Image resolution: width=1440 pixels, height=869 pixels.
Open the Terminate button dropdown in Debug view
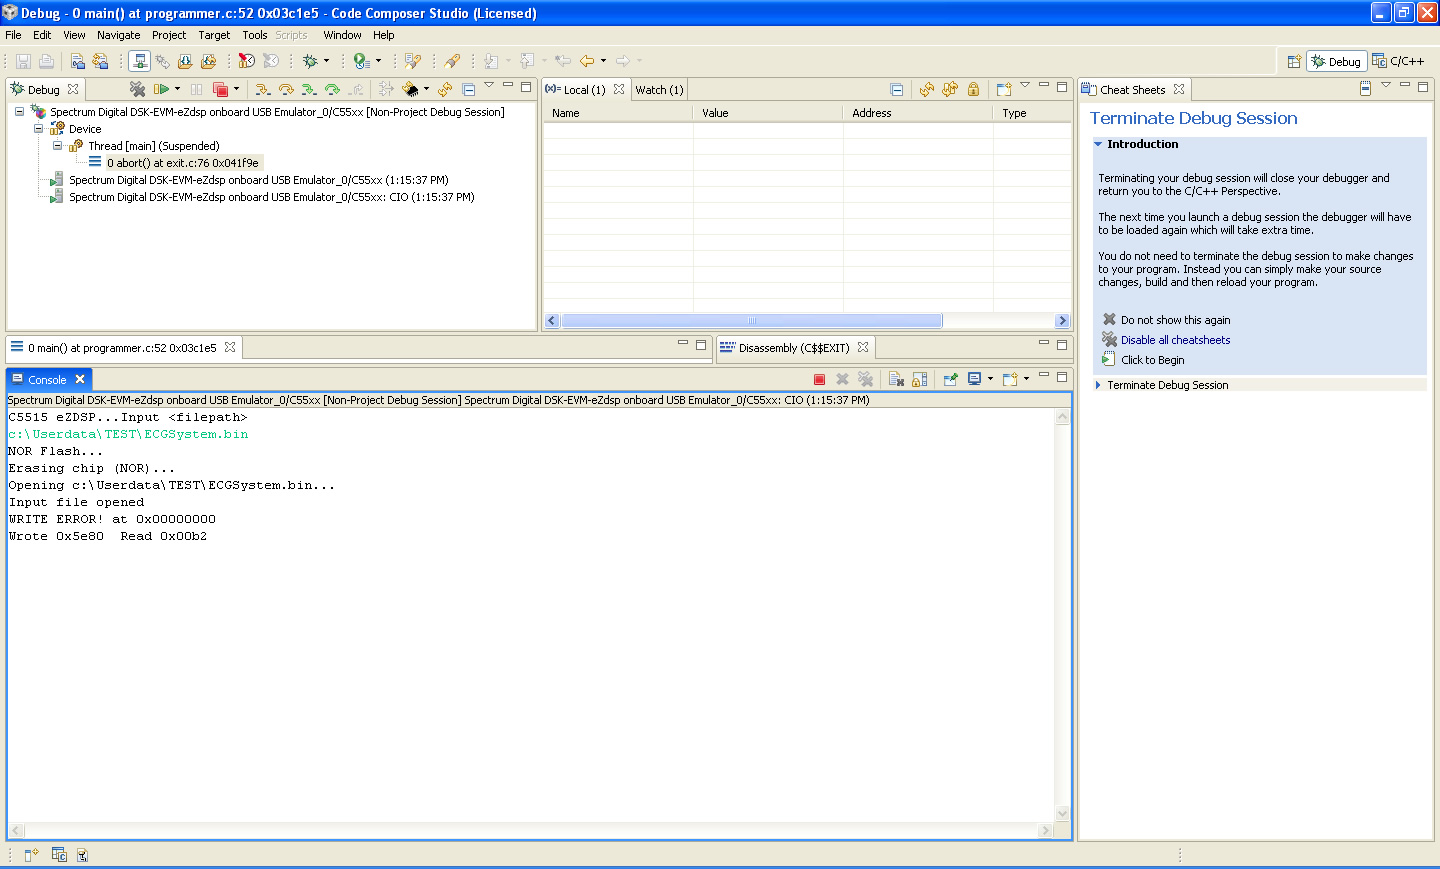[236, 89]
